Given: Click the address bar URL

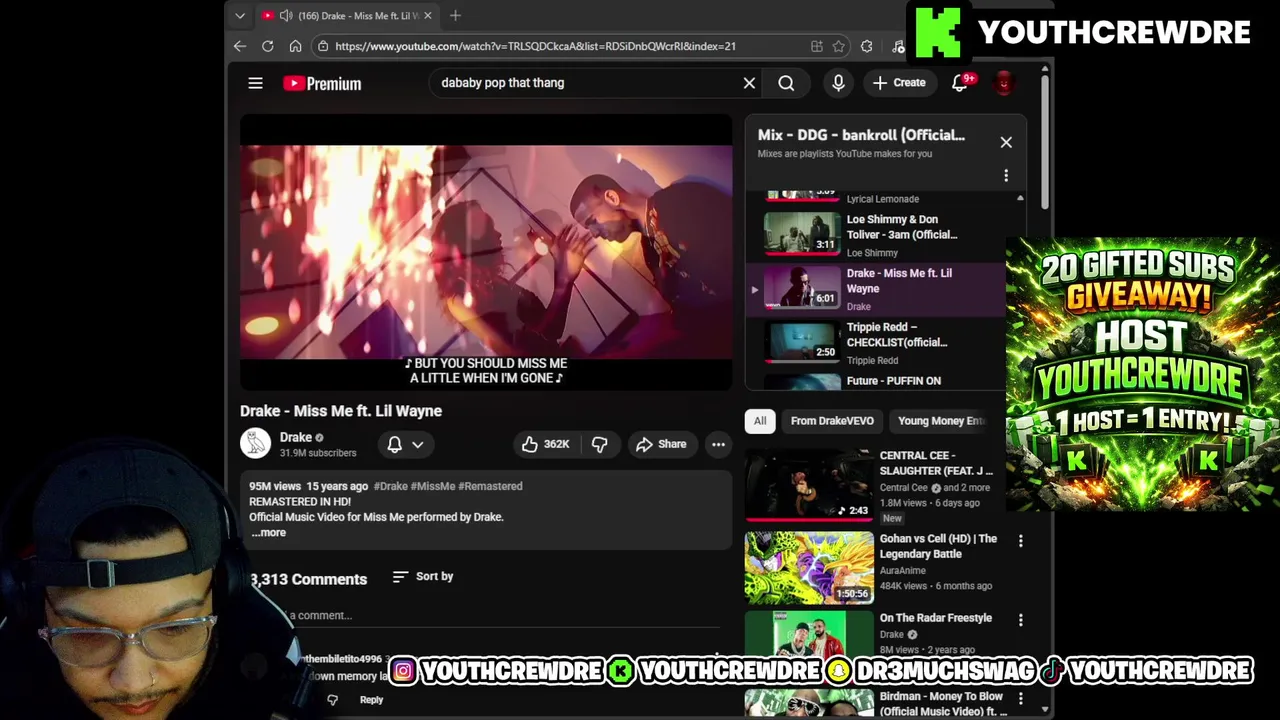Looking at the screenshot, I should [535, 46].
